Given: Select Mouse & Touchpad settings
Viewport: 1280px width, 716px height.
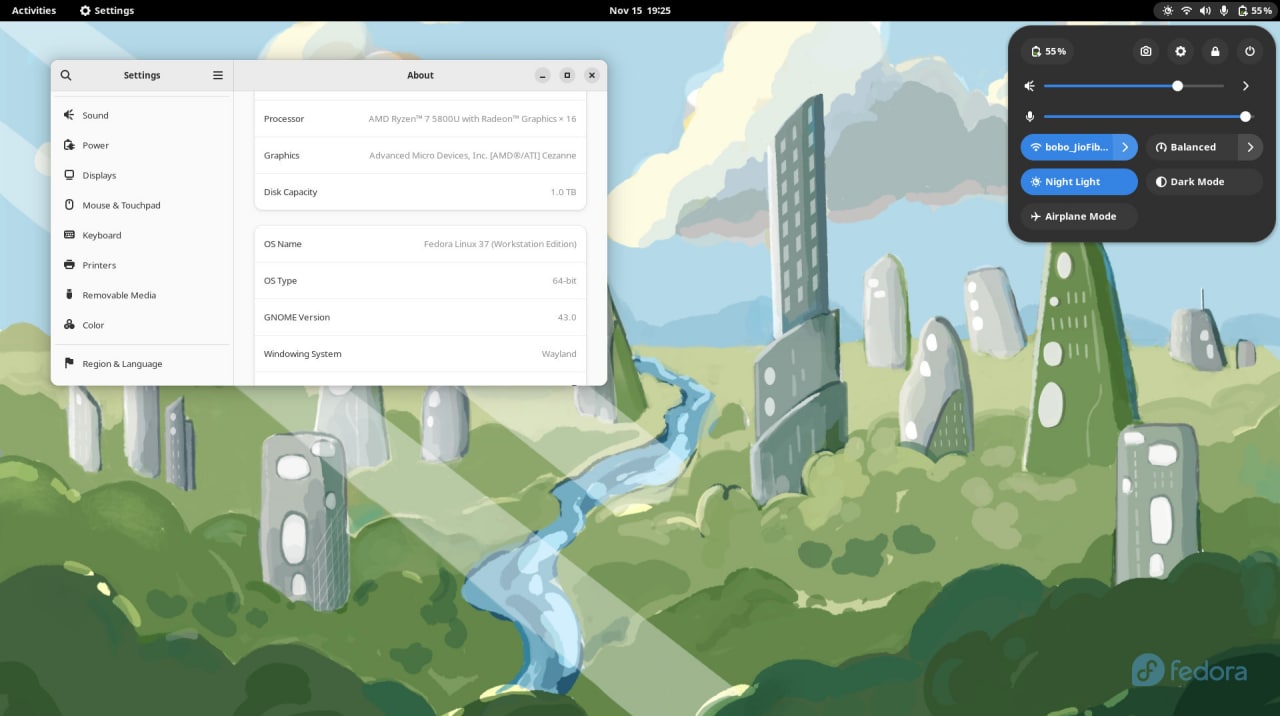Looking at the screenshot, I should (141, 205).
